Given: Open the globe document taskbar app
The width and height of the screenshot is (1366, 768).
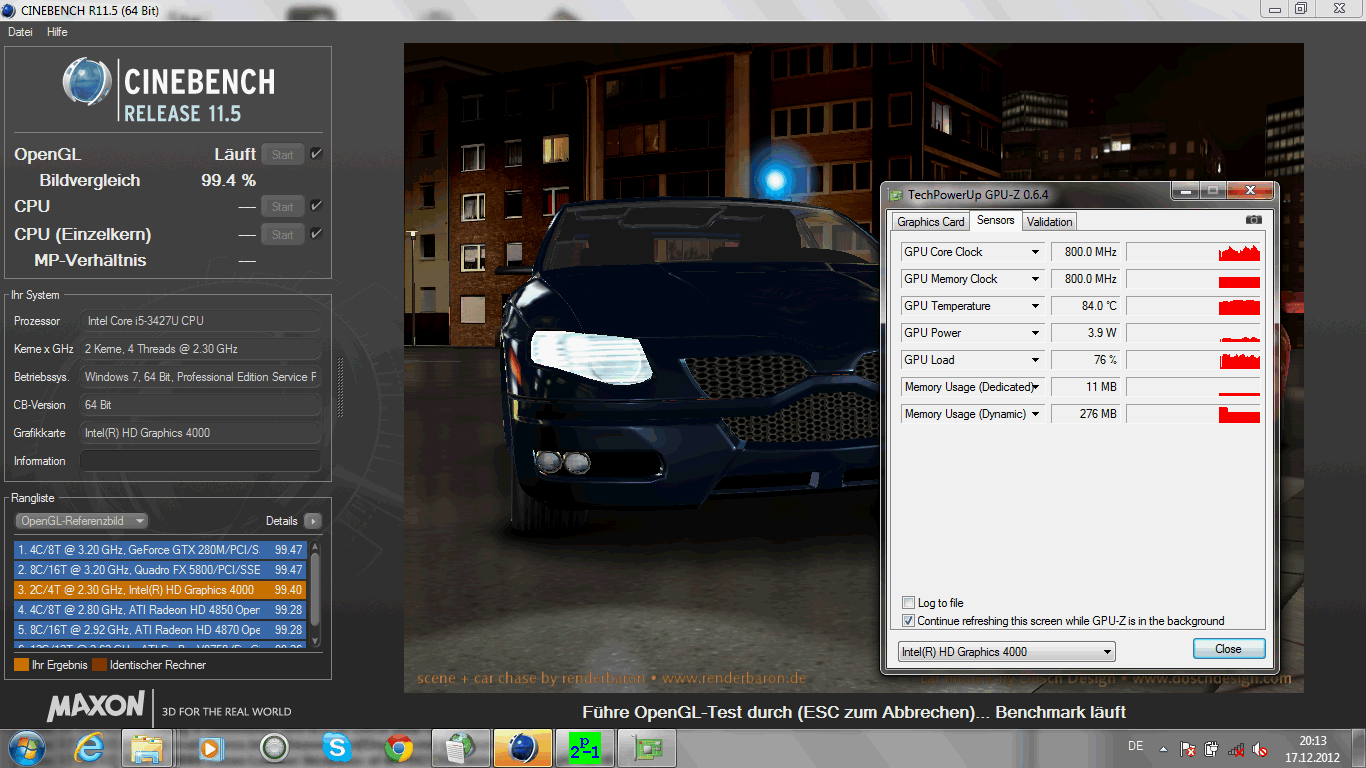Looking at the screenshot, I should pos(461,747).
